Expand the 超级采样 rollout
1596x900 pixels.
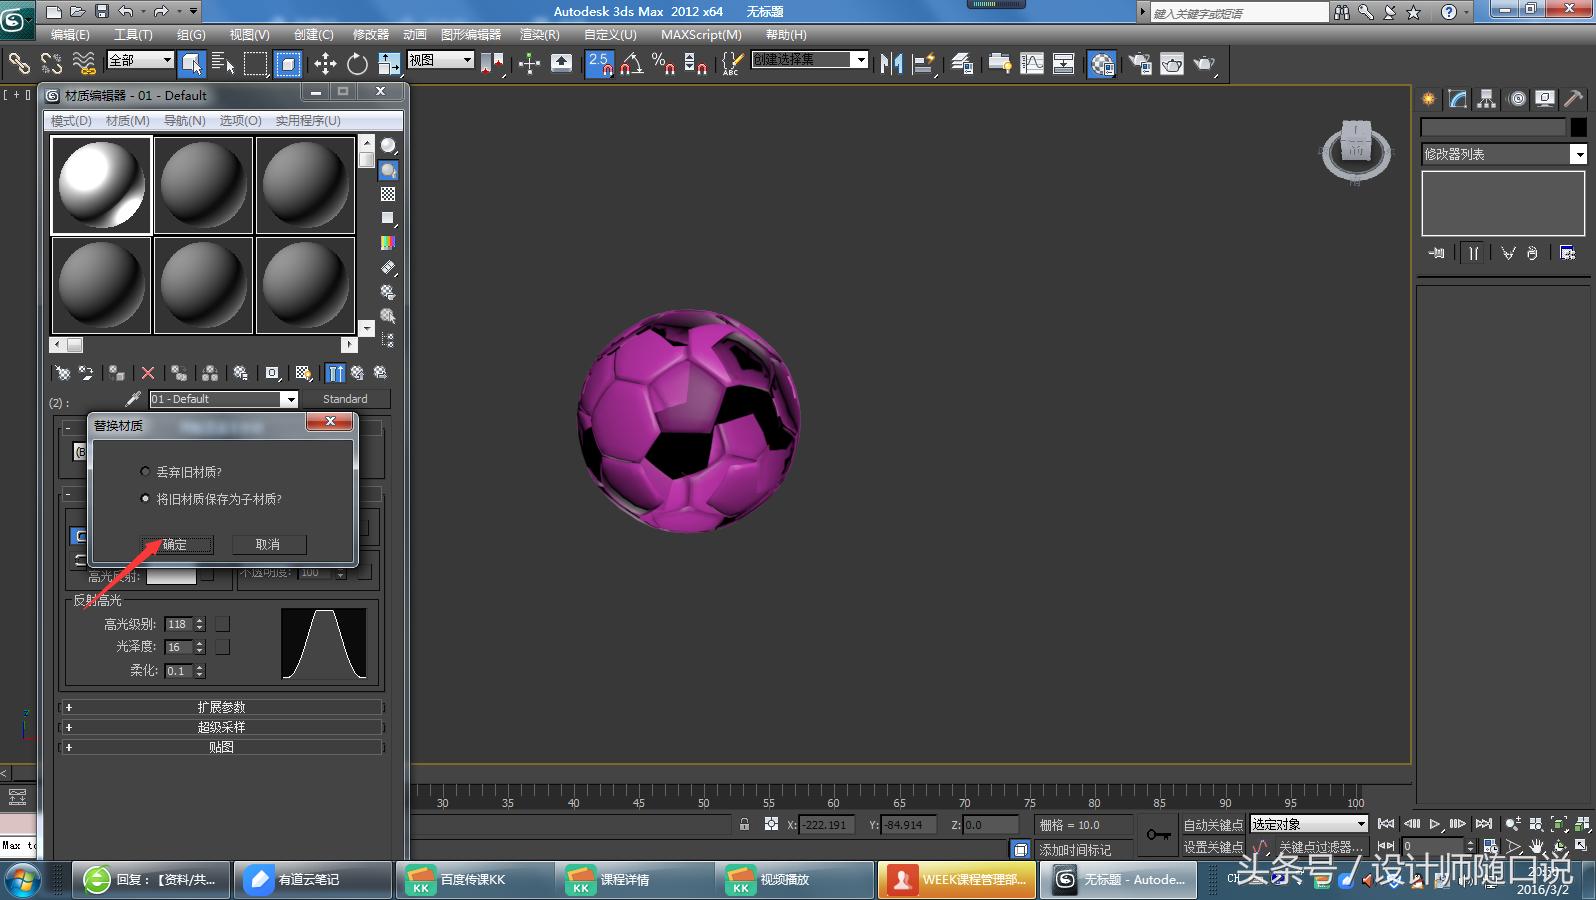(221, 727)
